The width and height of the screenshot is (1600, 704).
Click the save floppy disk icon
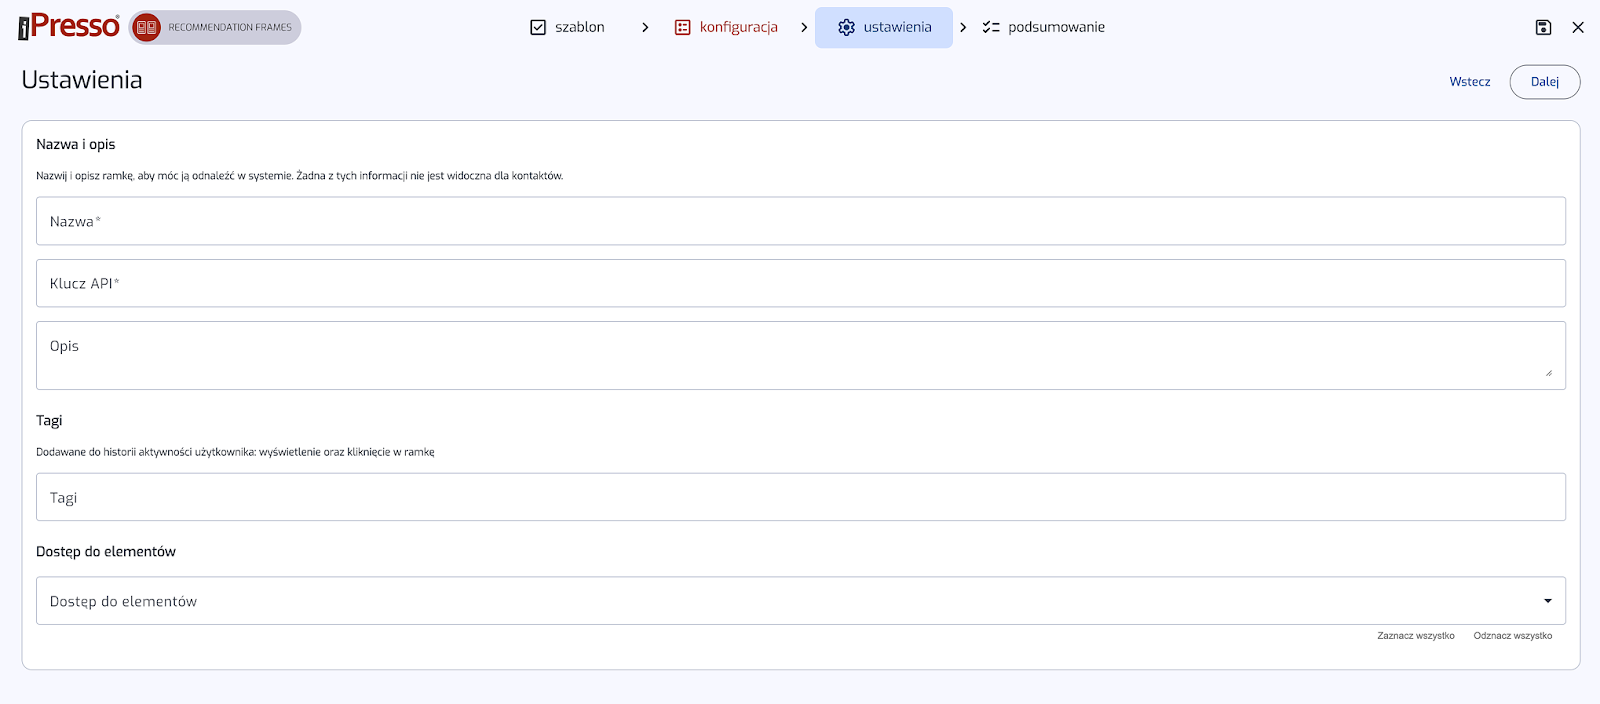pyautogui.click(x=1543, y=28)
